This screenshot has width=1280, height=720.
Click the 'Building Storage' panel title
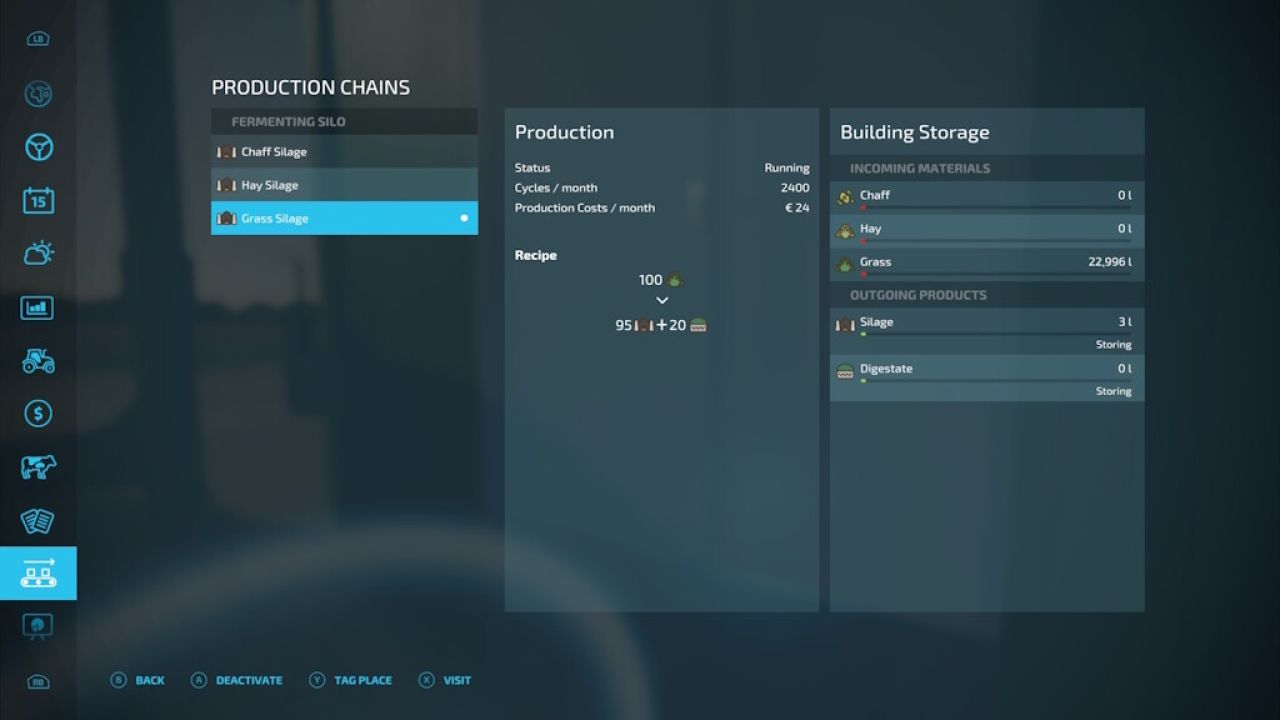[915, 132]
